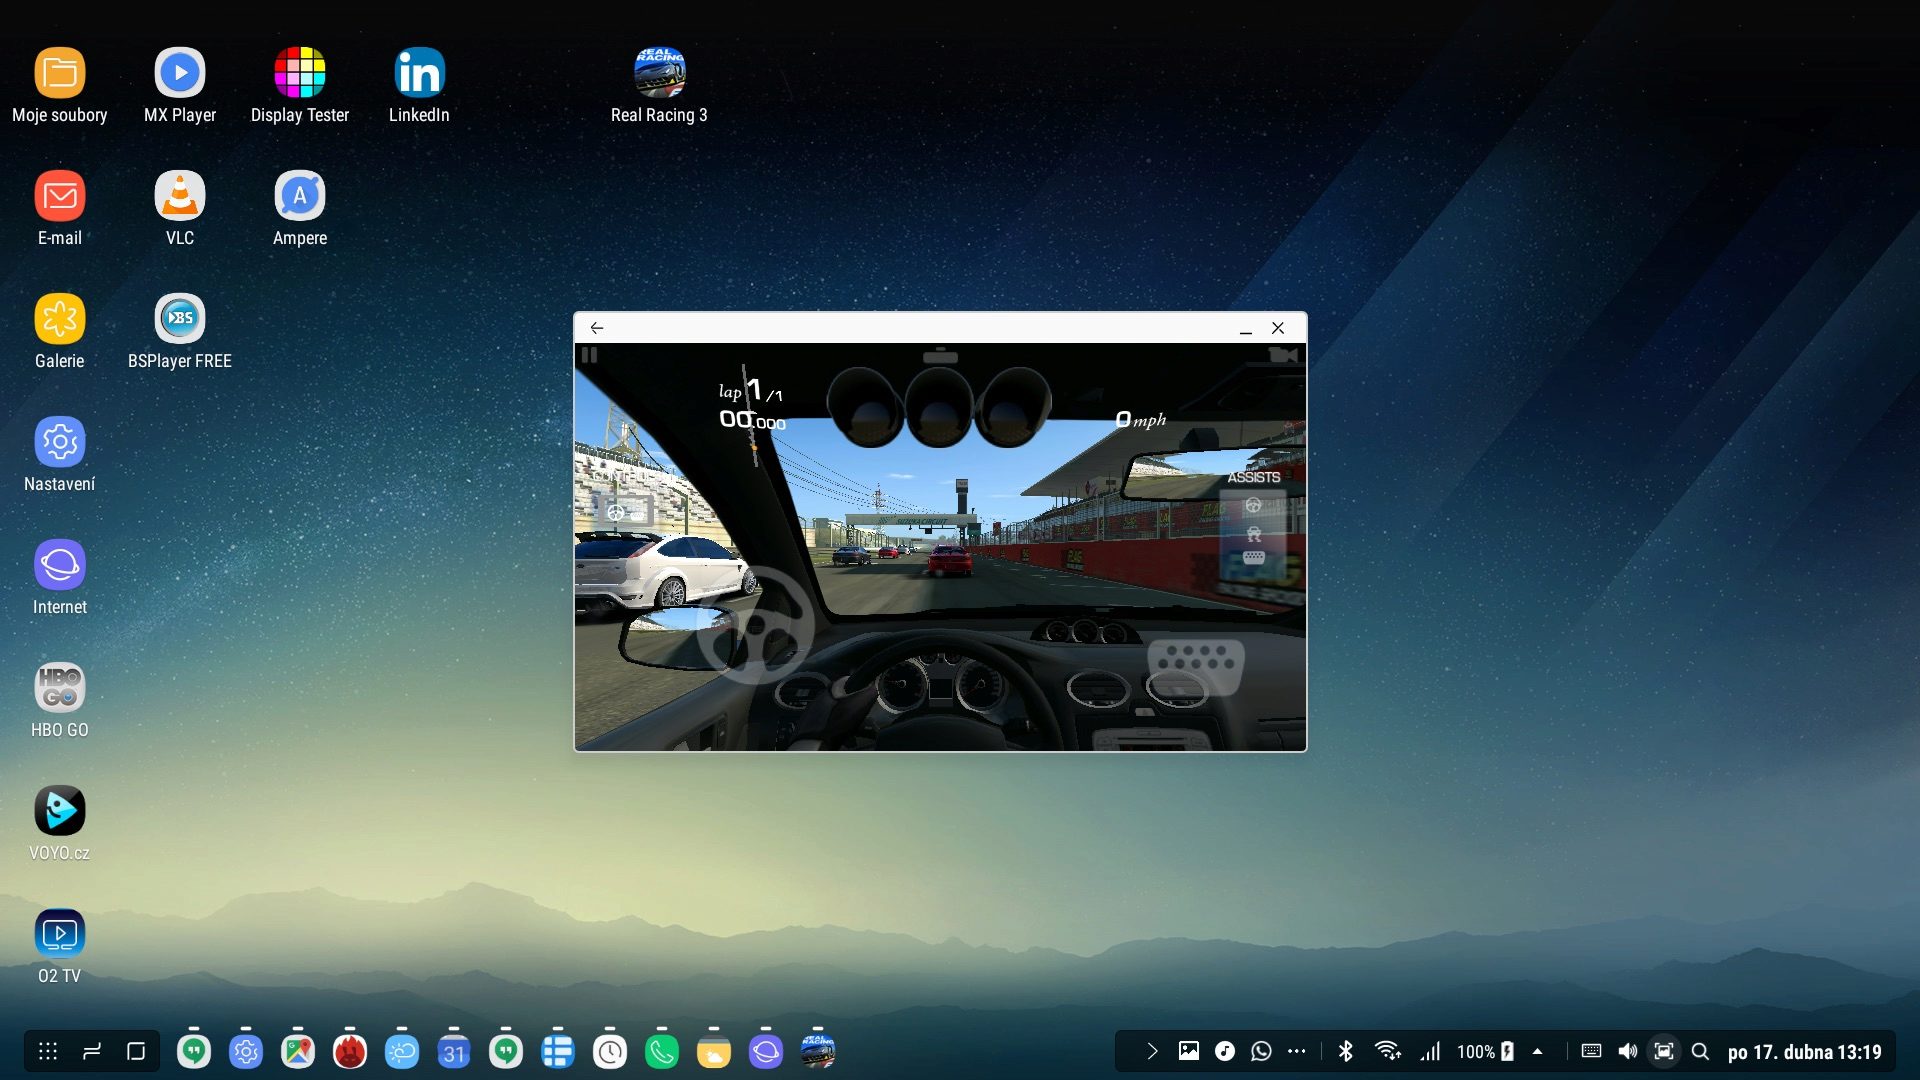Expand quick settings with the up arrow

(1538, 1051)
